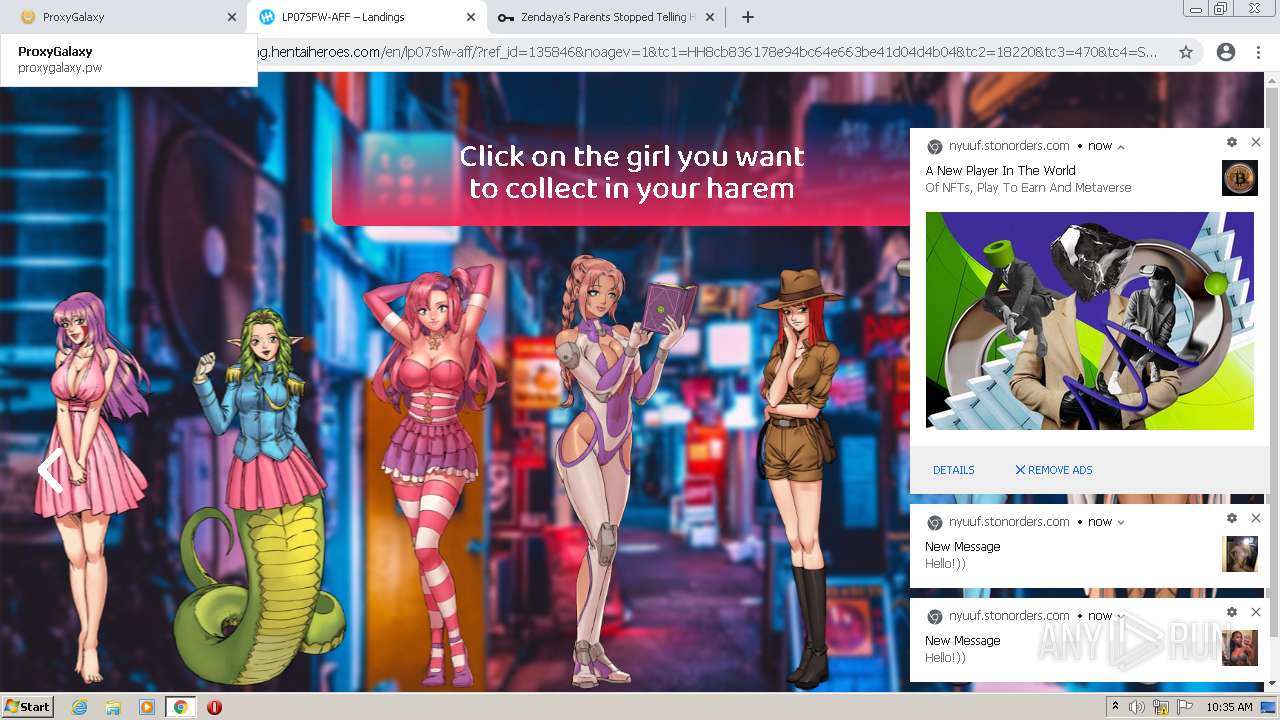Viewport: 1280px width, 720px height.
Task: Open settings gear of NFT notification
Action: (1232, 142)
